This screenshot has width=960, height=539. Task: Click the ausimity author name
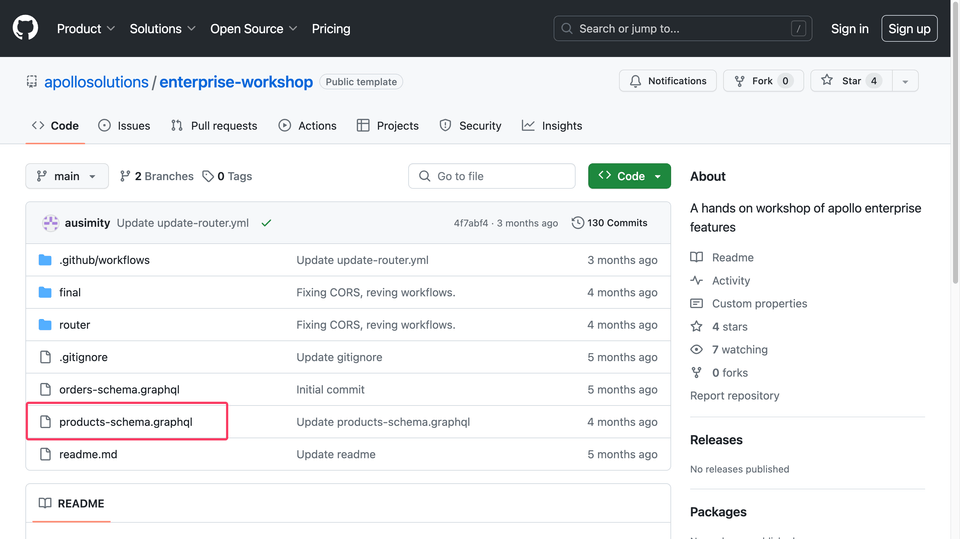pos(88,223)
